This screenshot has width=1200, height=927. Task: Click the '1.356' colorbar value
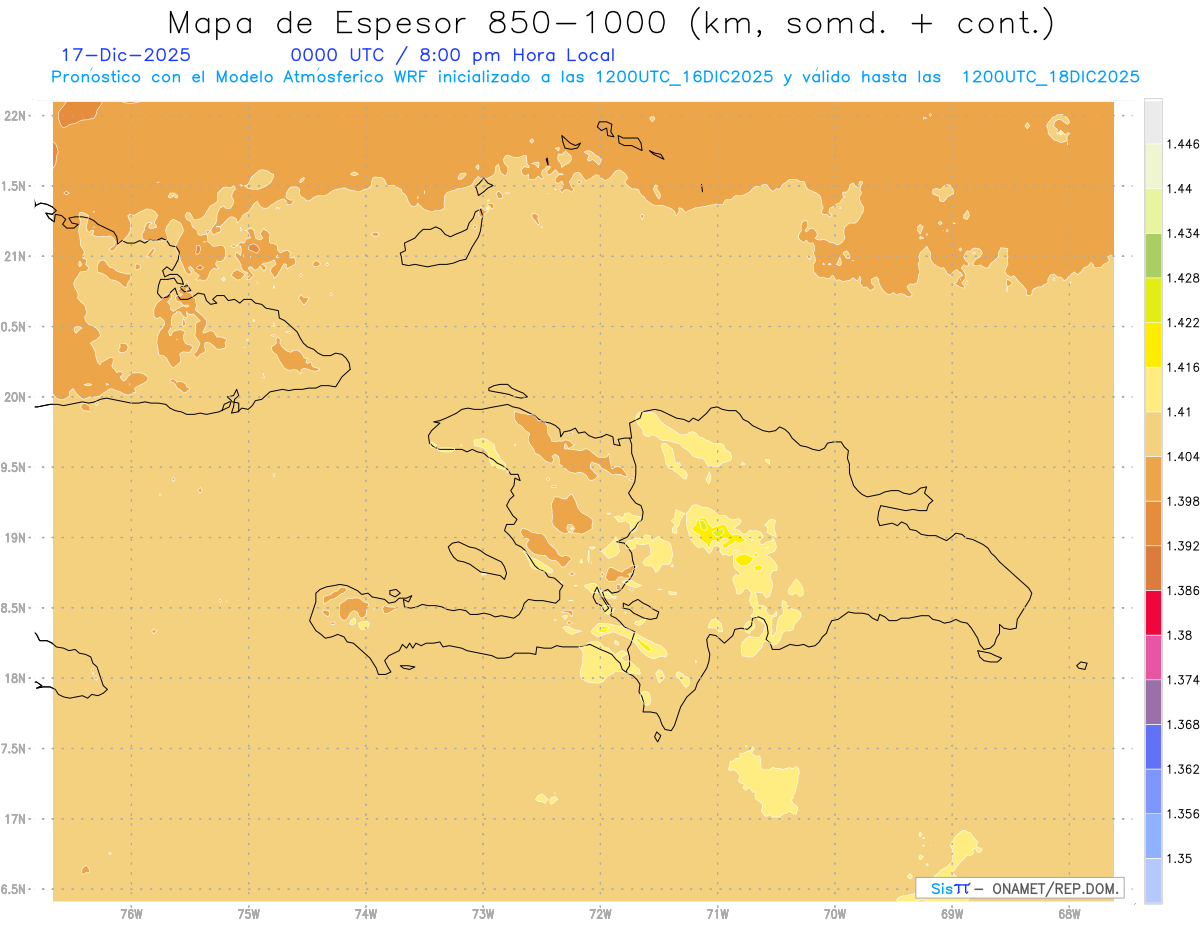1183,814
